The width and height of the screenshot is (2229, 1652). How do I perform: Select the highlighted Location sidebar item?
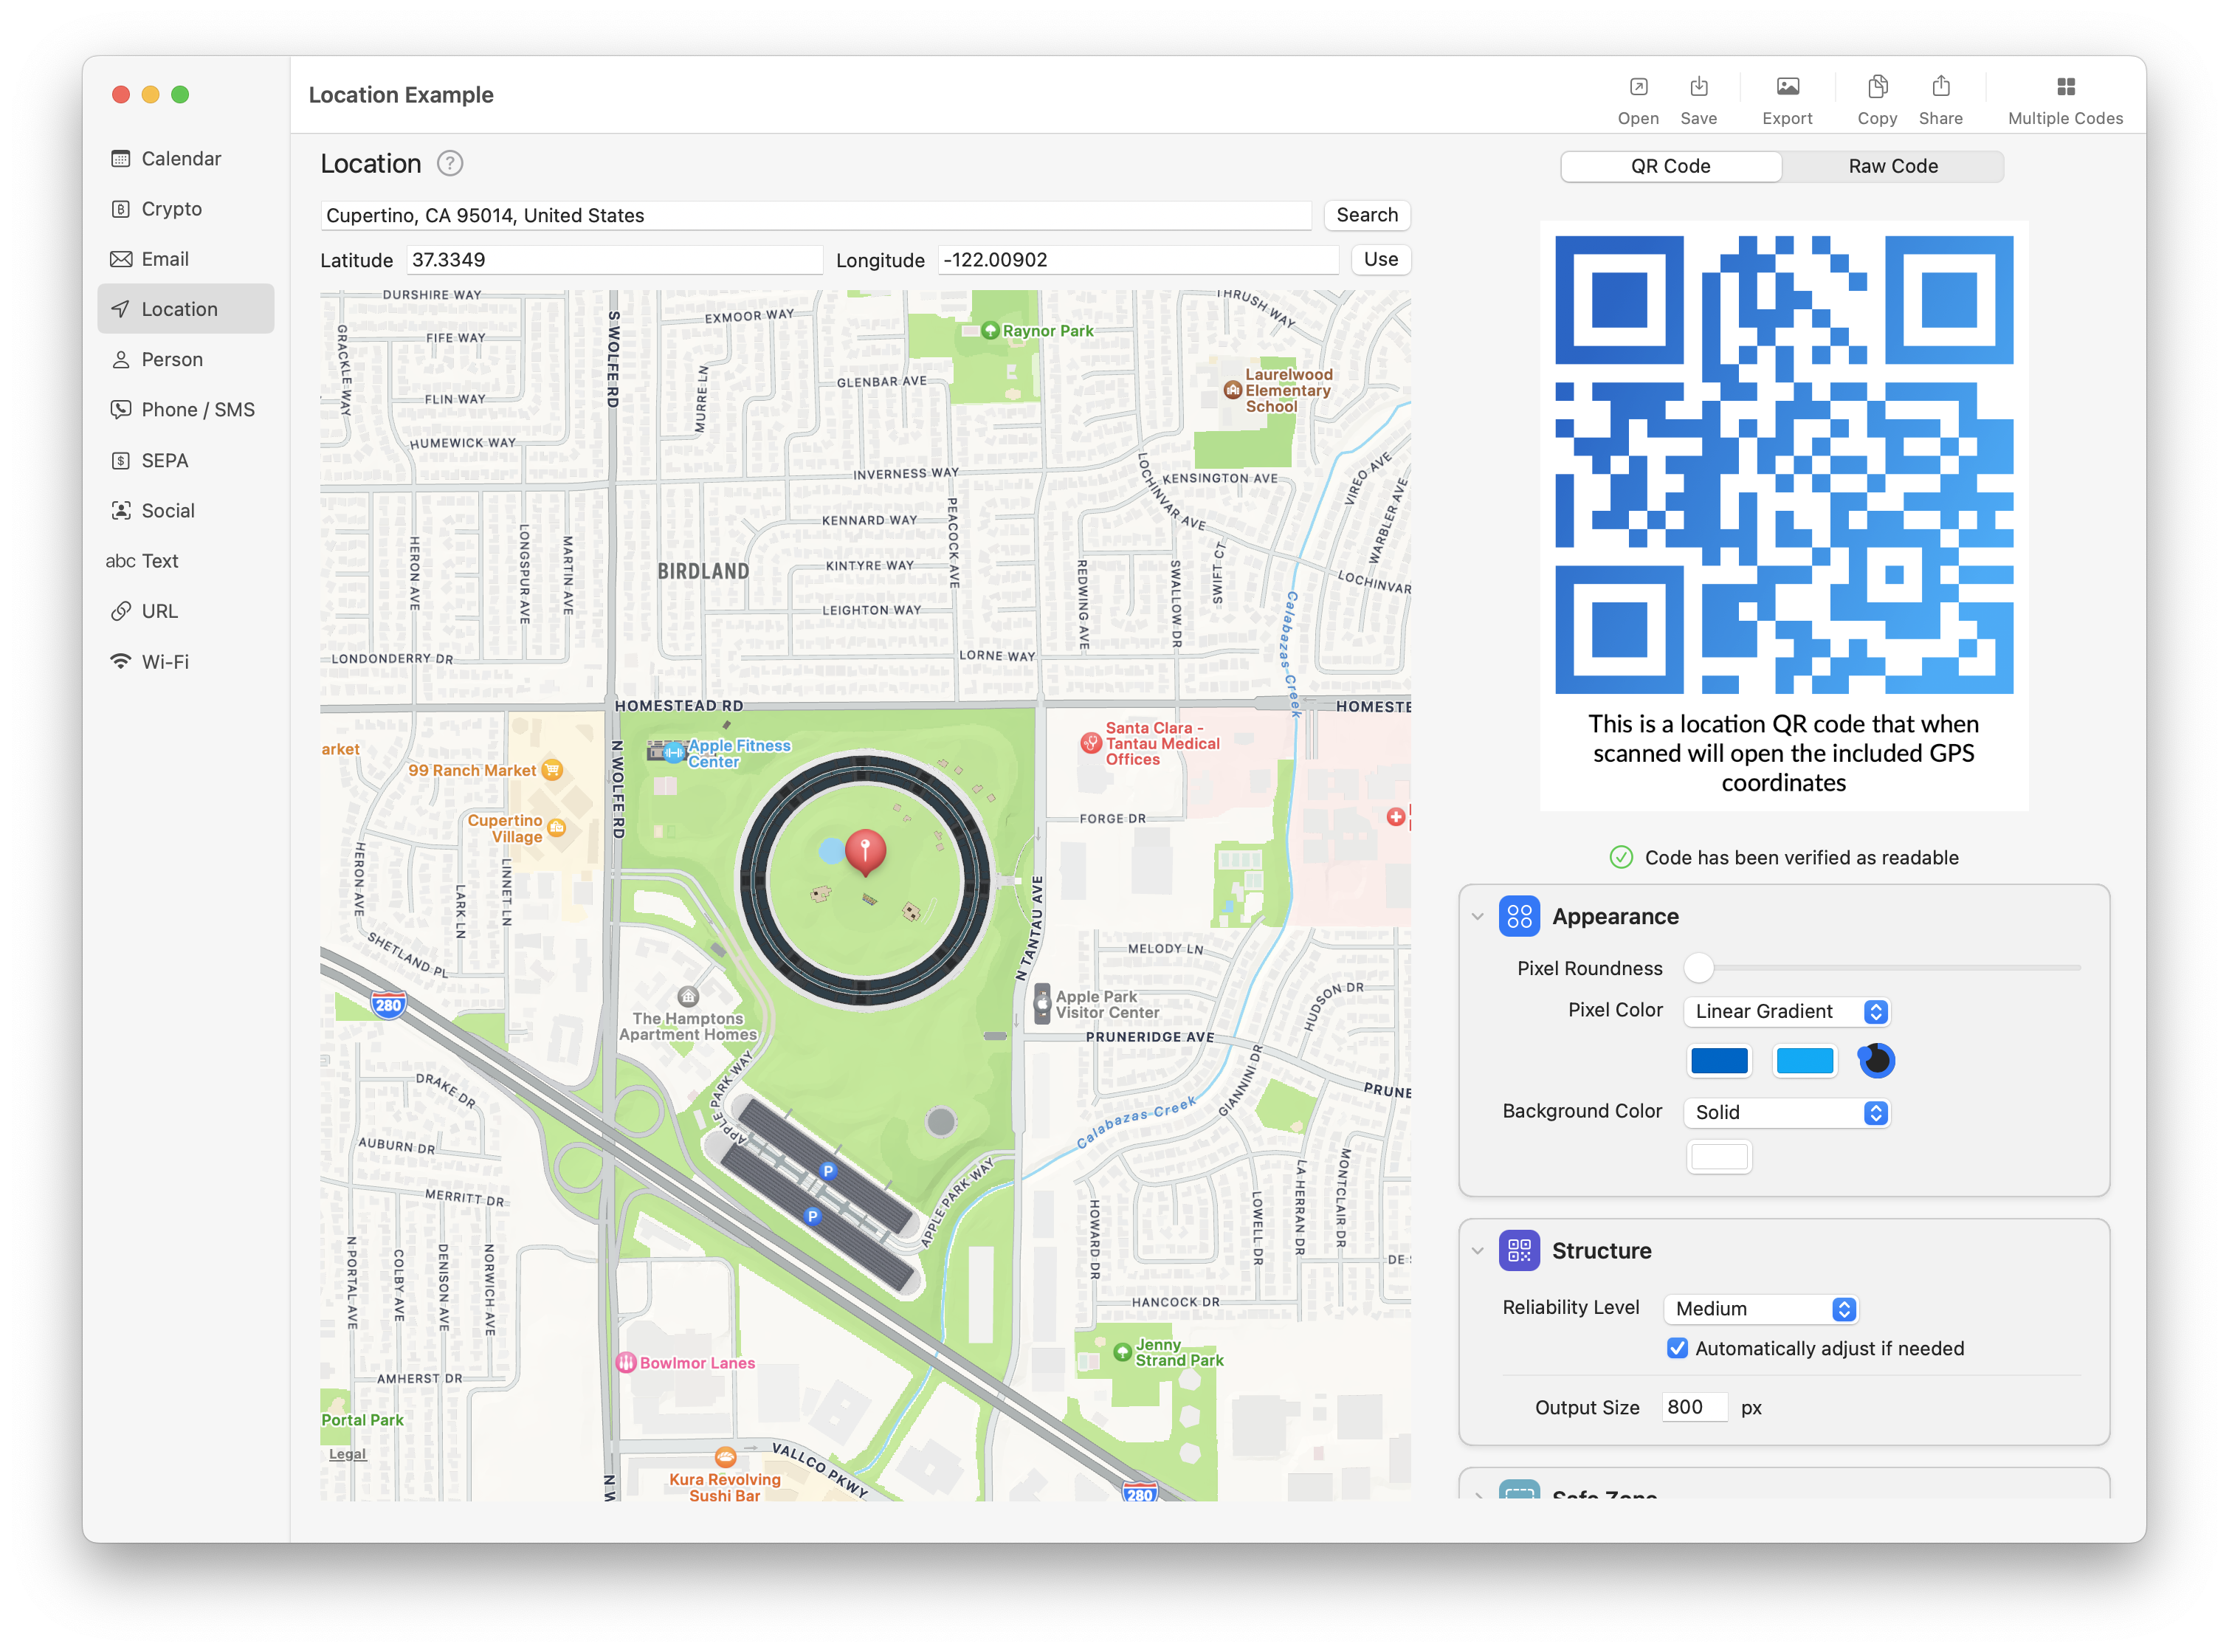tap(186, 308)
